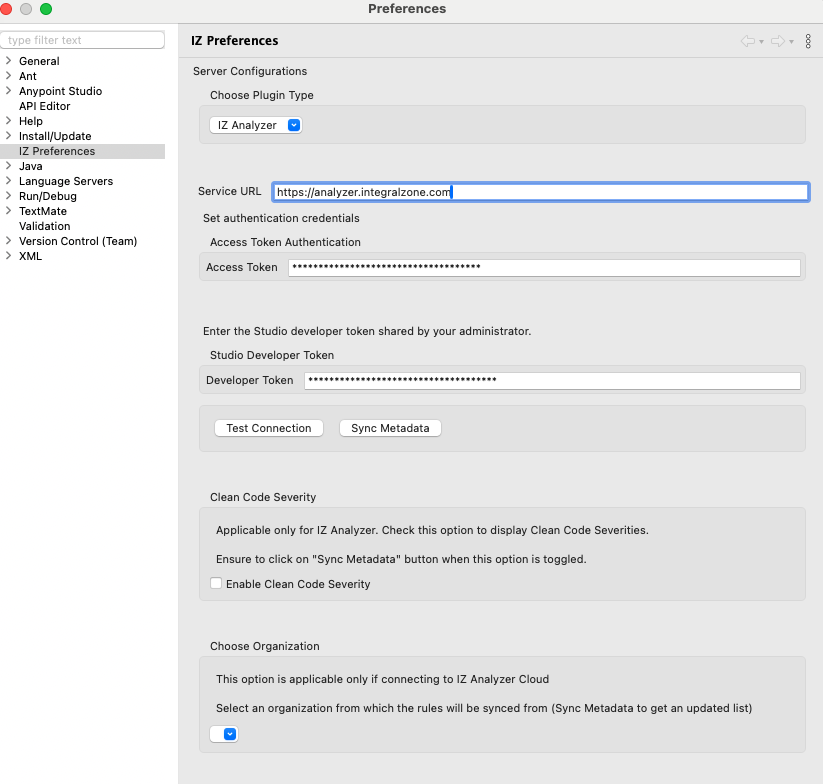Select TextMate preferences page
The image size is (823, 784).
43,211
